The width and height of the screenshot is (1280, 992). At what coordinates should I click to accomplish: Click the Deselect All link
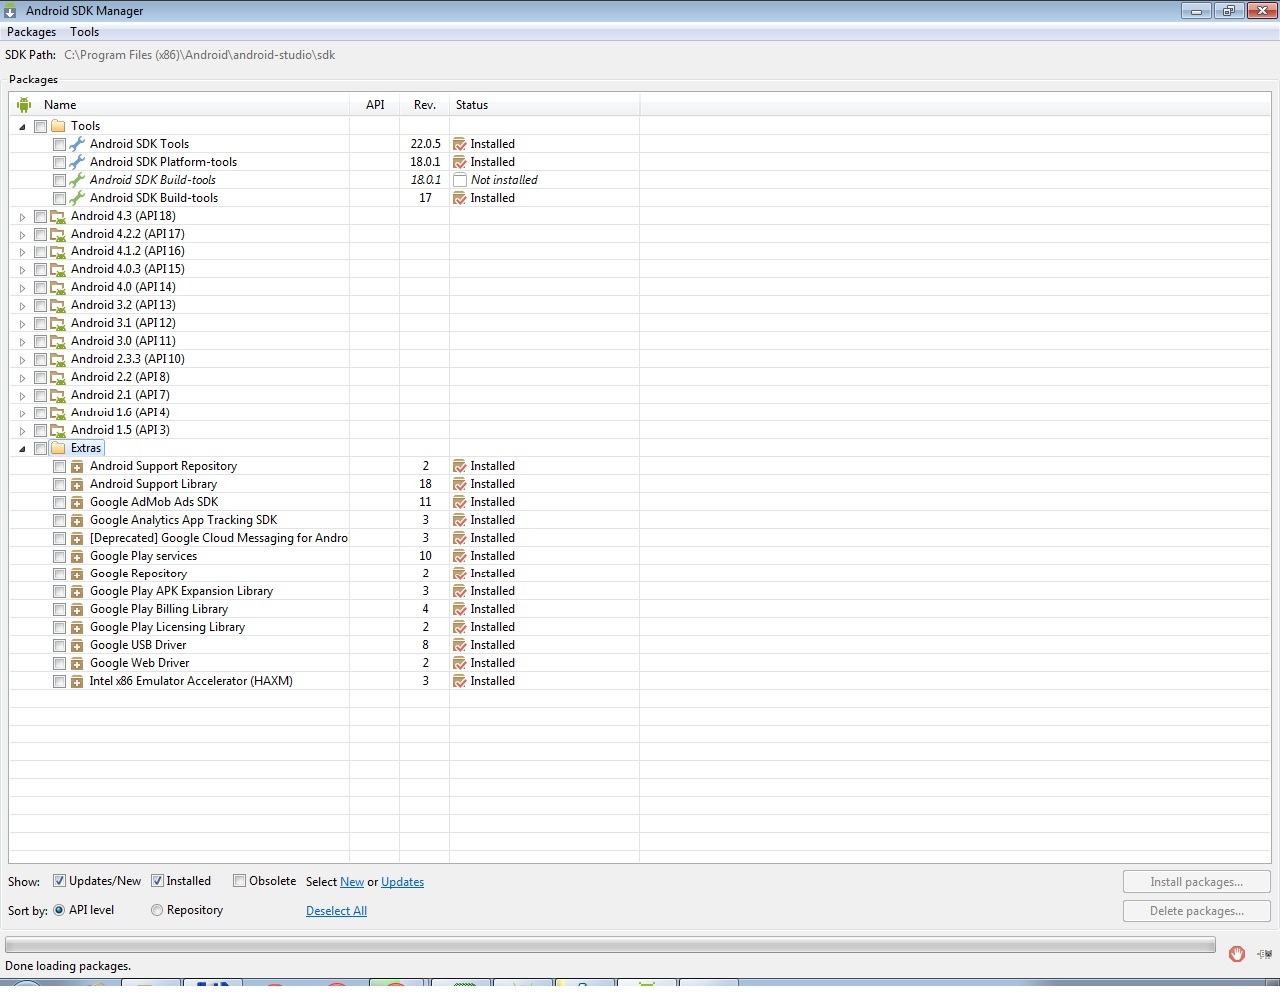point(336,911)
